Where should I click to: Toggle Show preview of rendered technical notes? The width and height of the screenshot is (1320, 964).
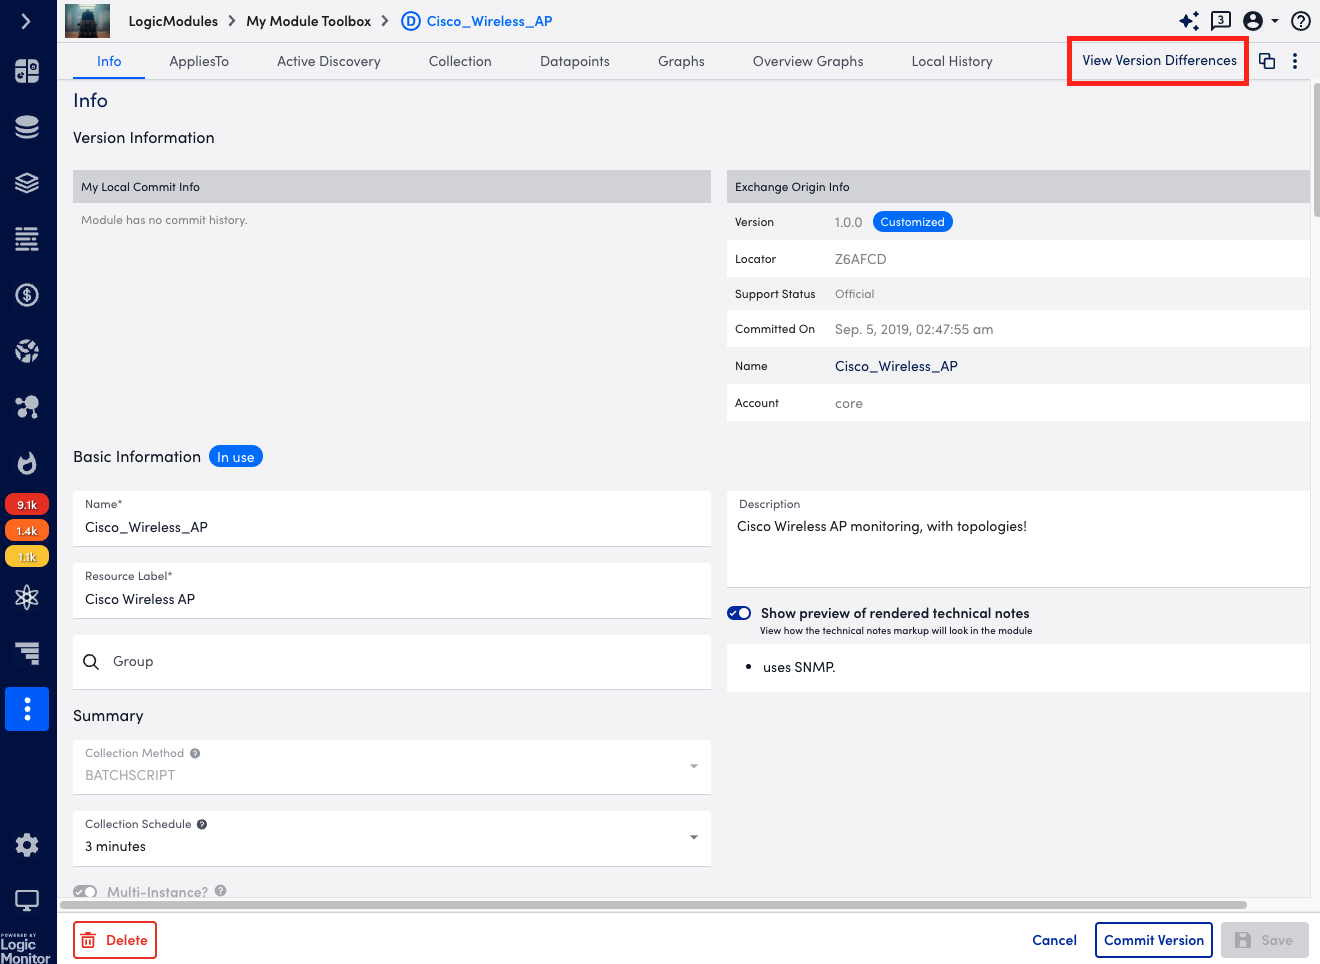click(x=739, y=613)
